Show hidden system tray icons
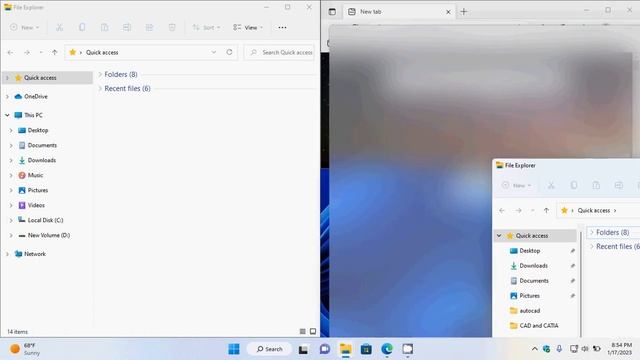This screenshot has width=640, height=360. (534, 349)
